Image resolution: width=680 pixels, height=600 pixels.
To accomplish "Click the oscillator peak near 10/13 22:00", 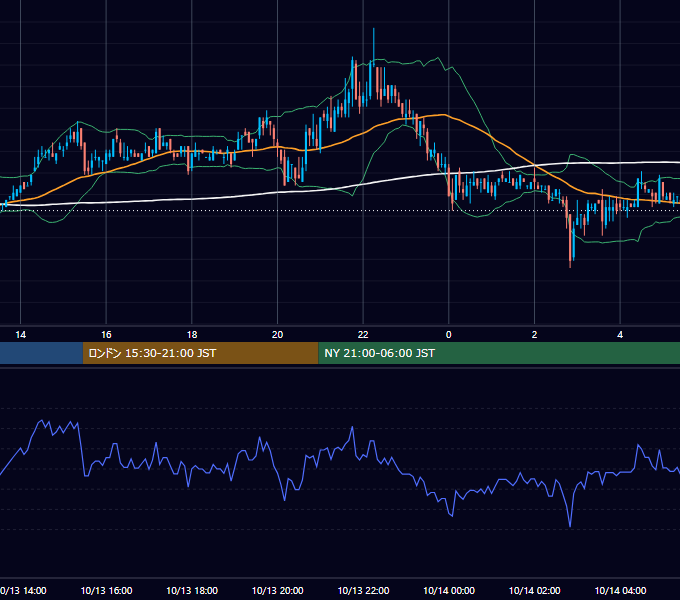I will point(352,428).
